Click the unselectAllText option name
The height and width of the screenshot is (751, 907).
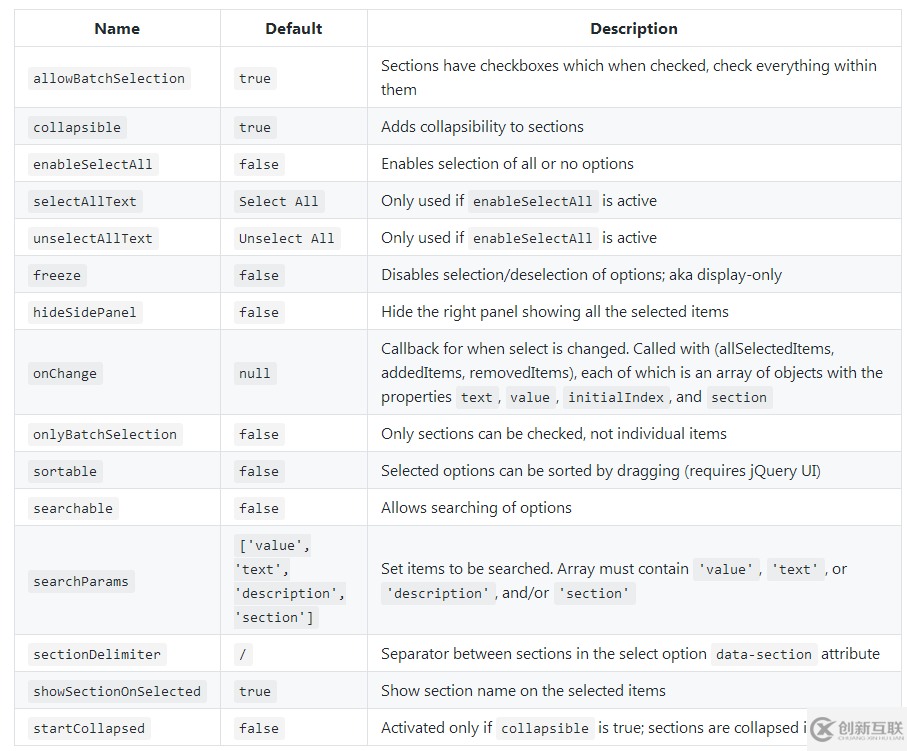(93, 238)
